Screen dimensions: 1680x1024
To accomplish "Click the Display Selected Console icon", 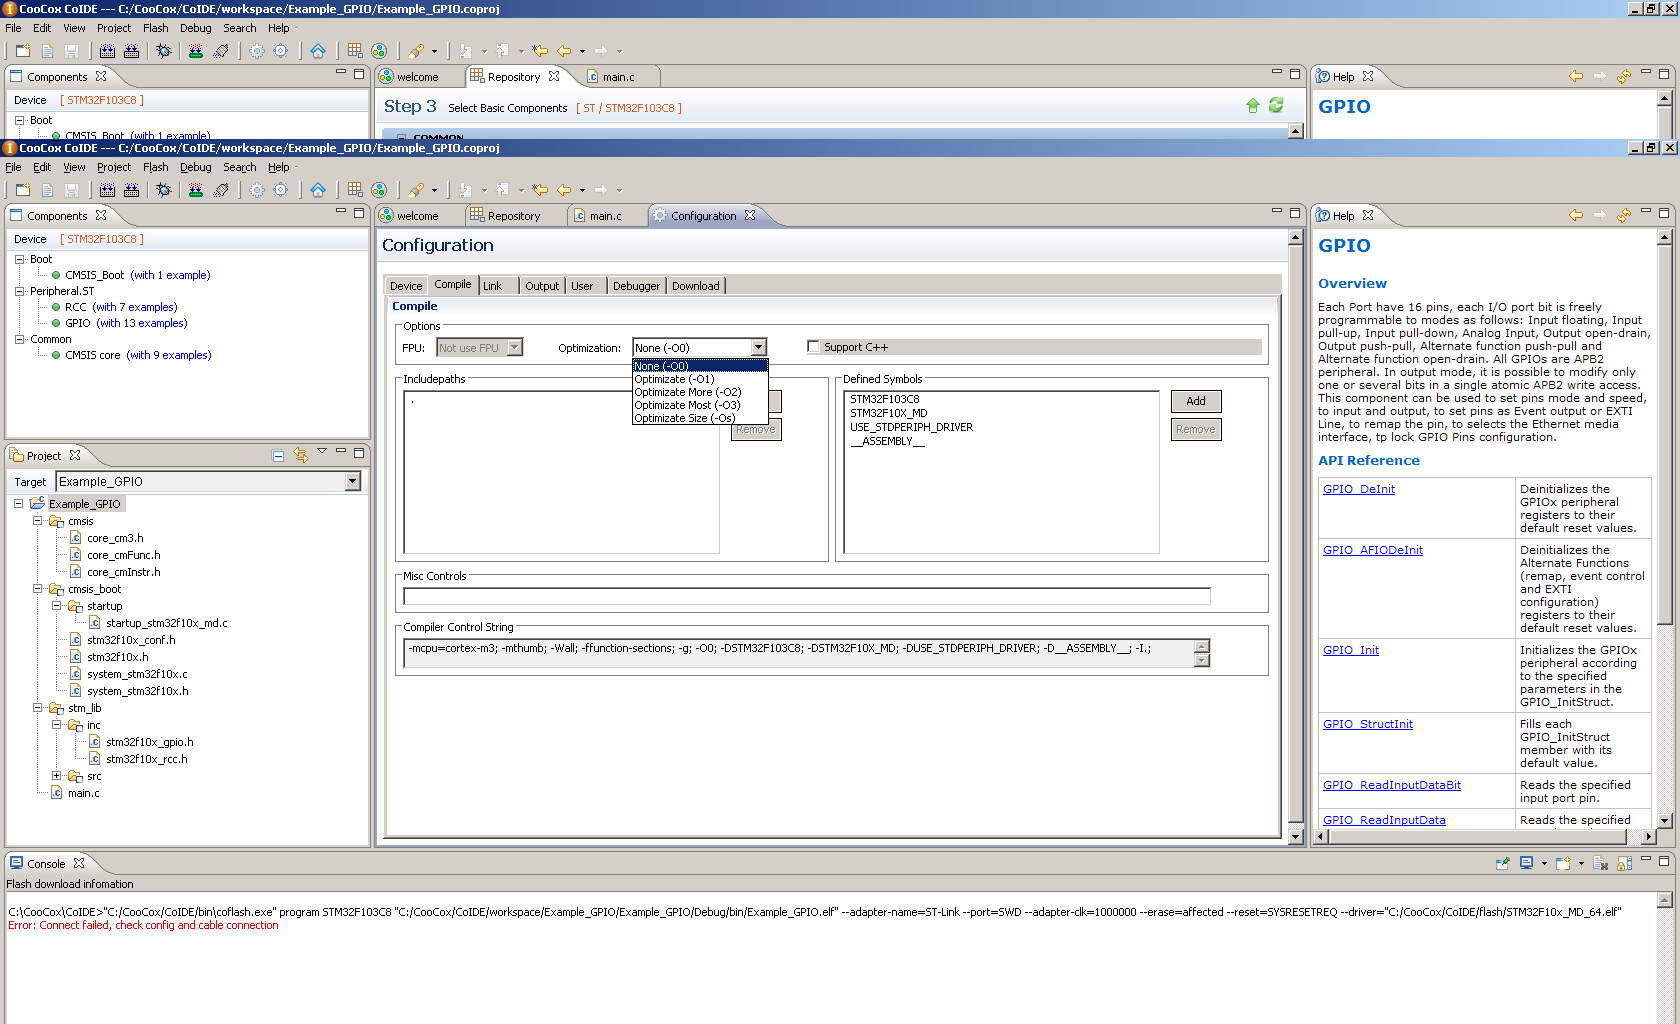I will (1527, 864).
